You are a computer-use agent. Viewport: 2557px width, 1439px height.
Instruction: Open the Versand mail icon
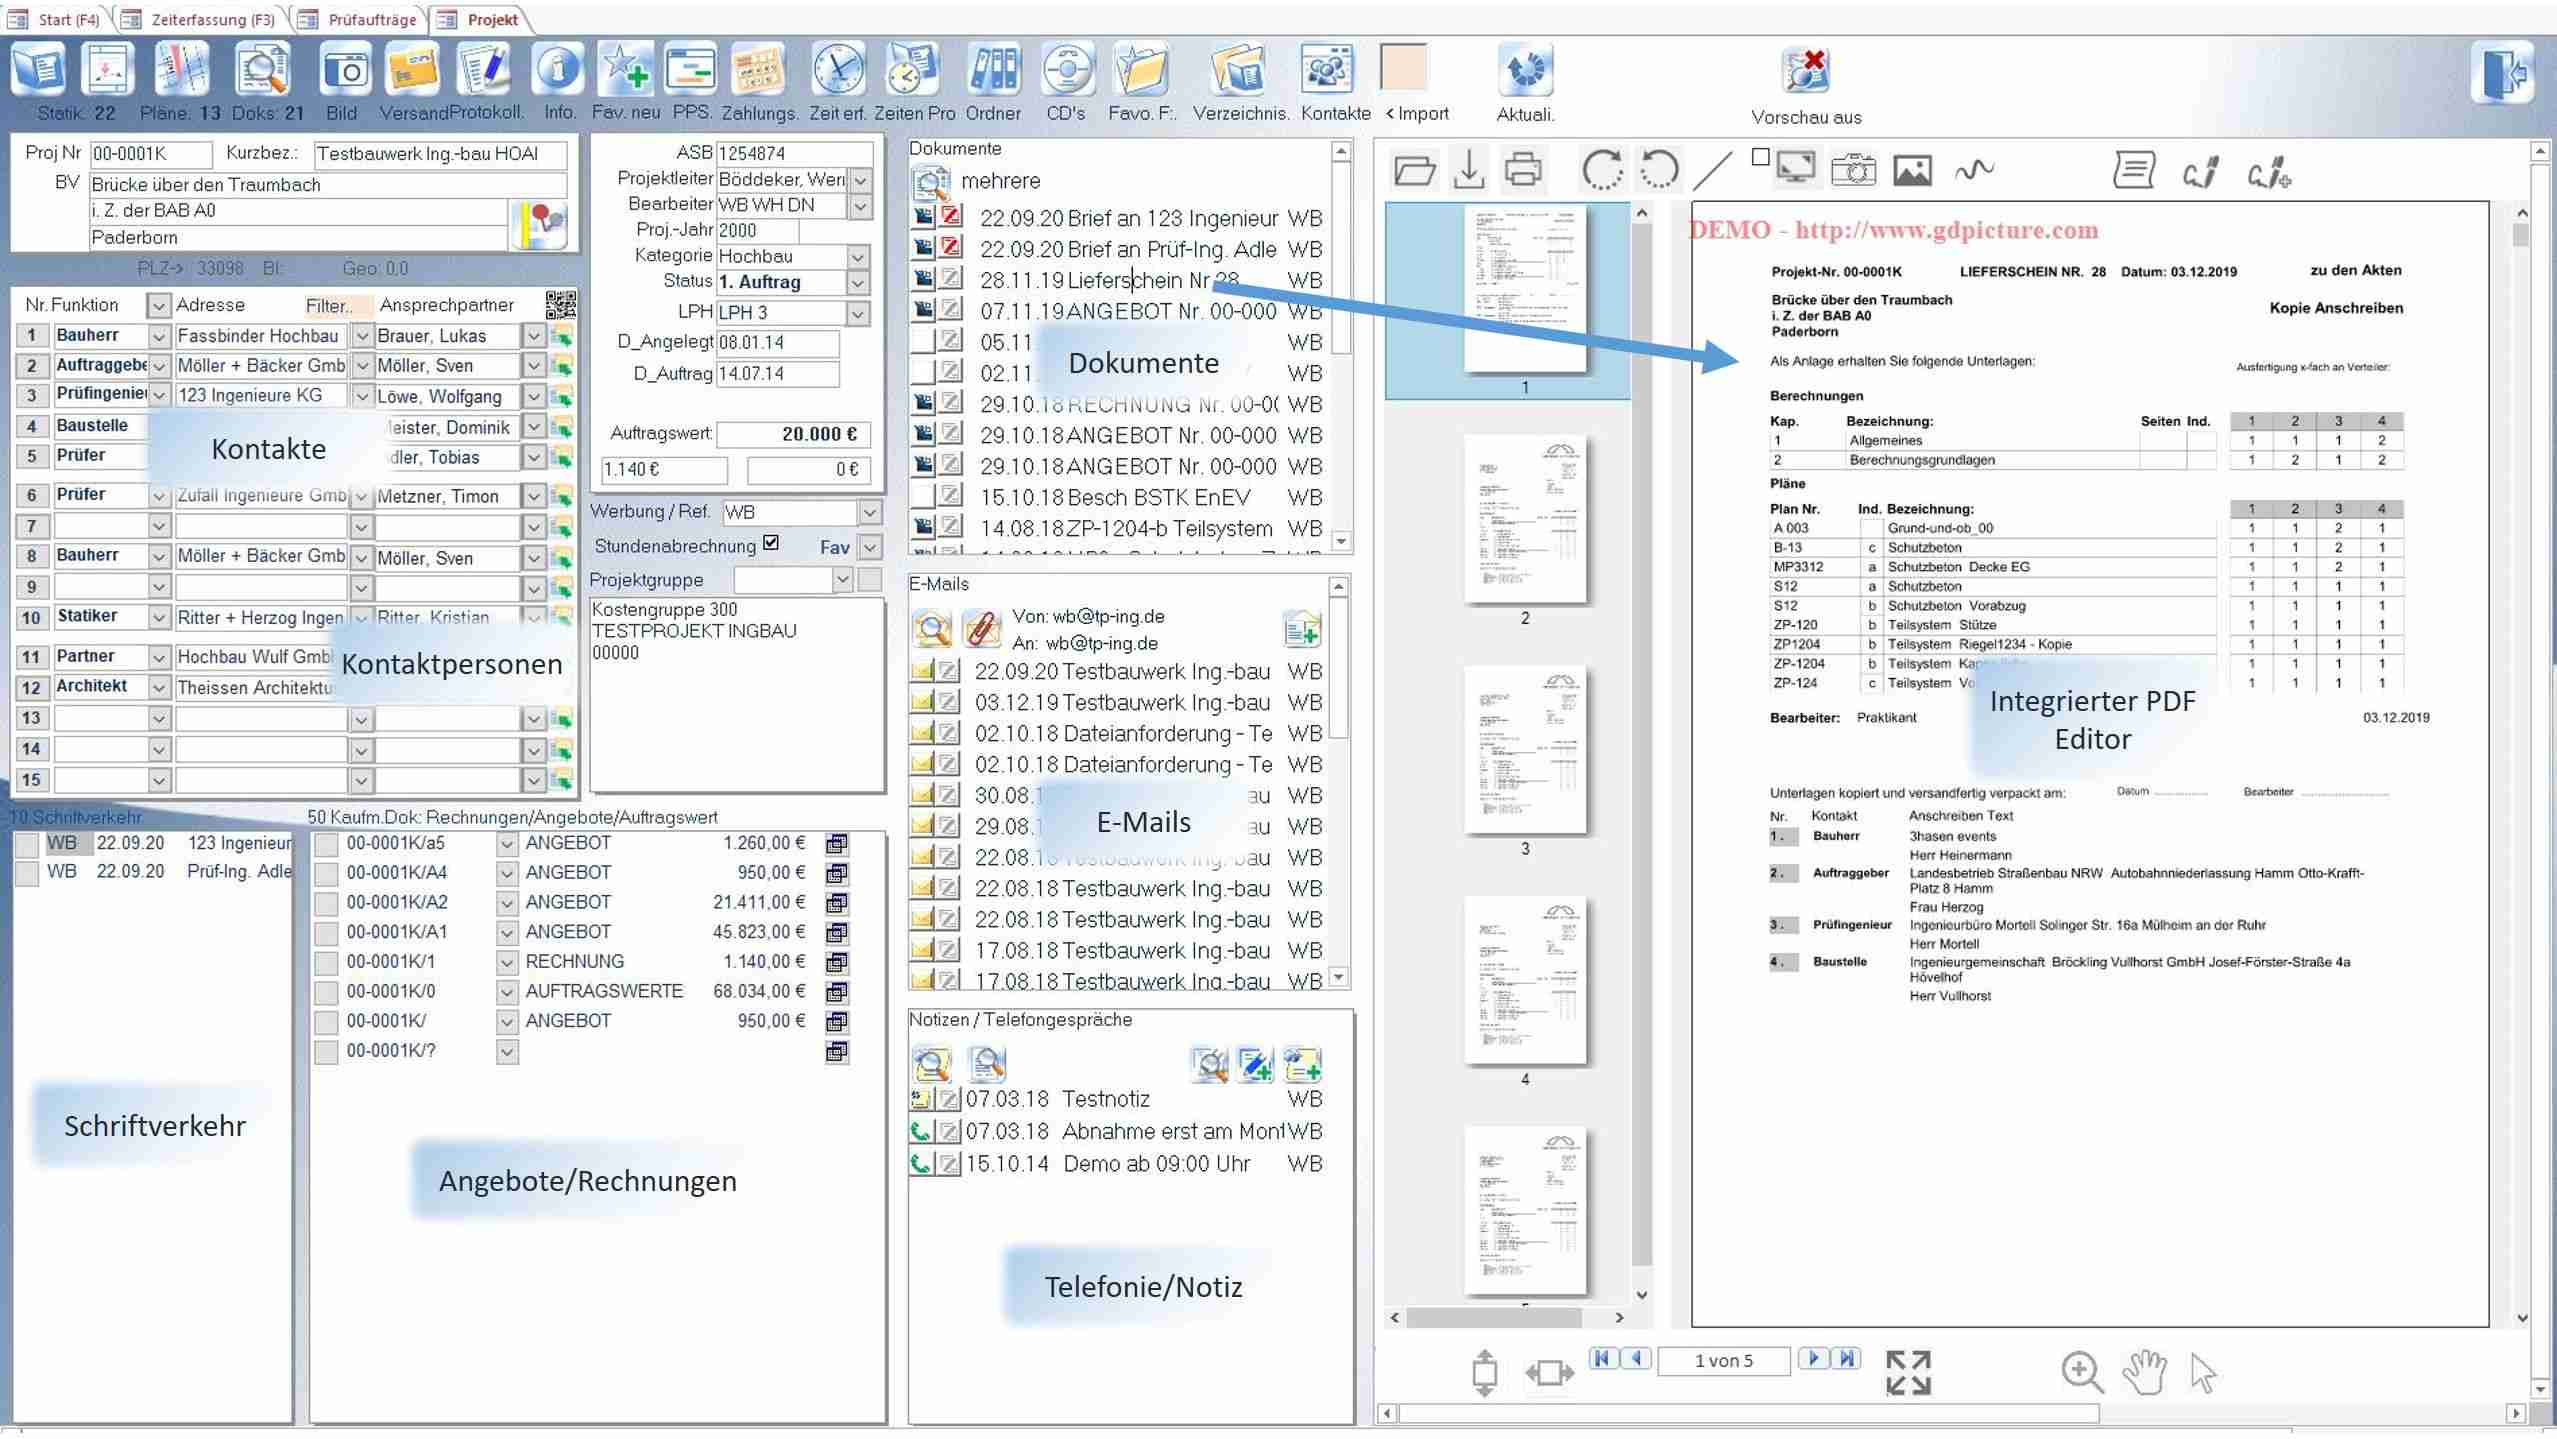(412, 70)
